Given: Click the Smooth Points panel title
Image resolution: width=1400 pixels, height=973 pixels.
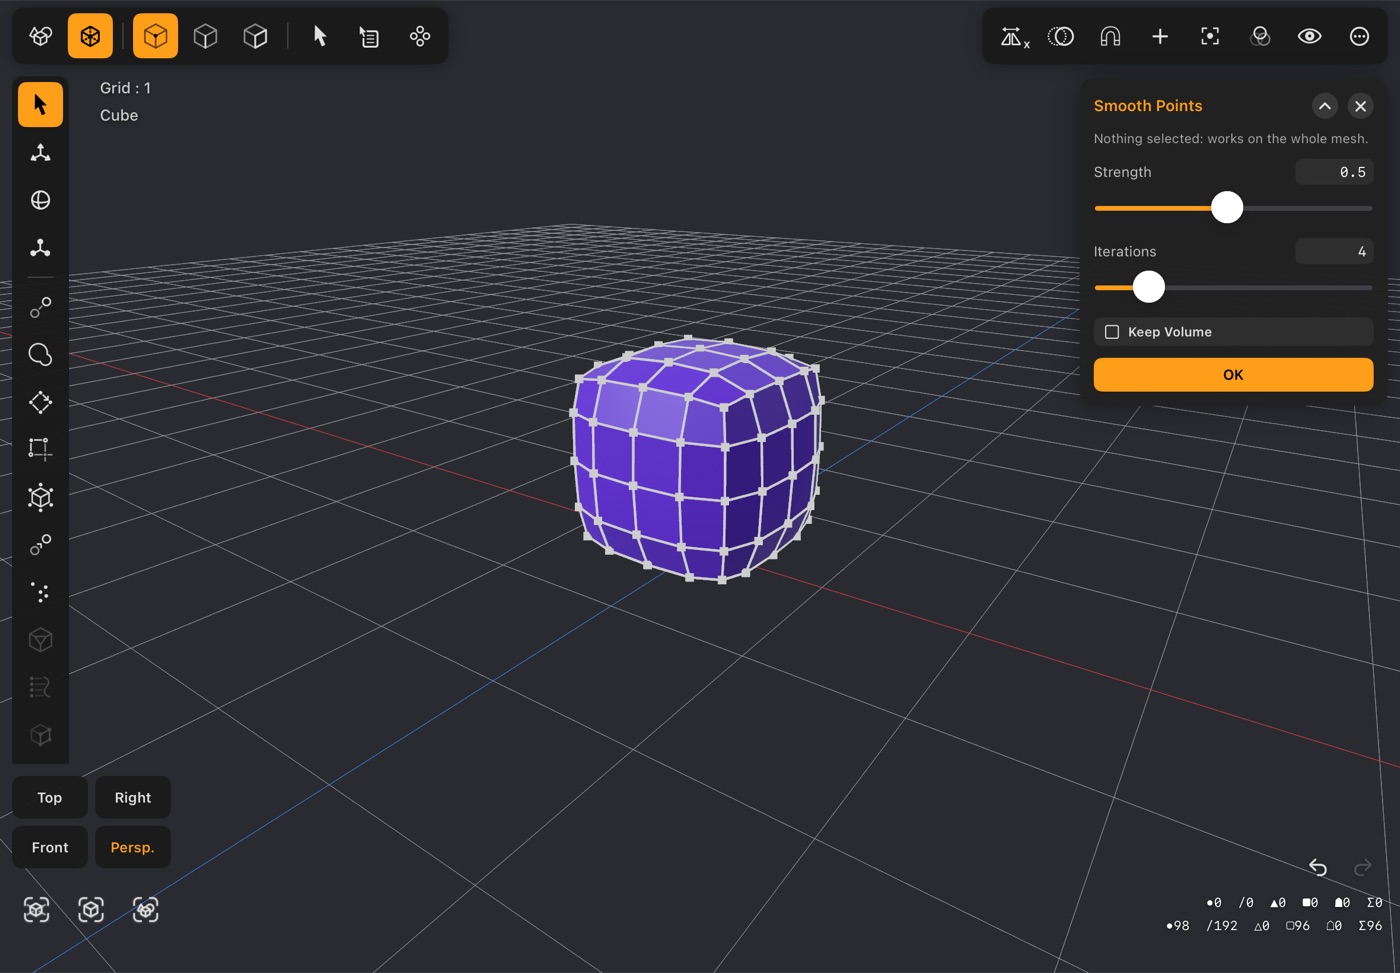Looking at the screenshot, I should (x=1148, y=106).
